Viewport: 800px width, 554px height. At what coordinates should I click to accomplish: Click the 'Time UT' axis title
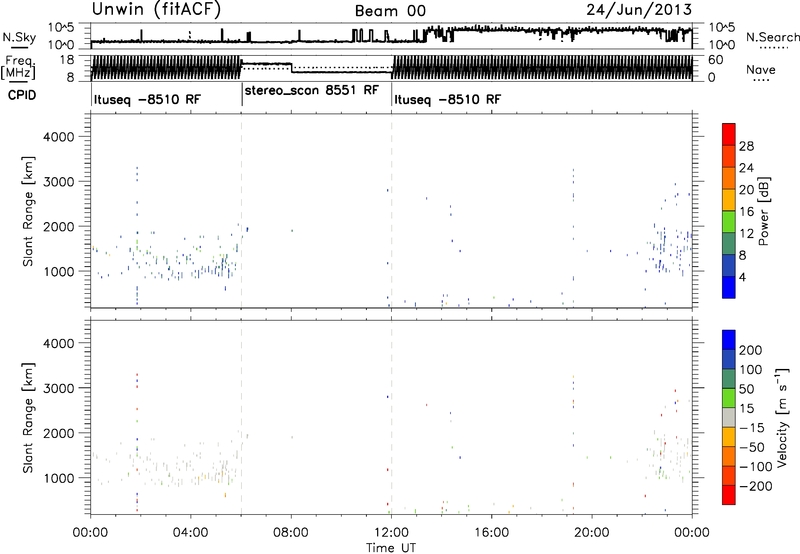point(391,547)
